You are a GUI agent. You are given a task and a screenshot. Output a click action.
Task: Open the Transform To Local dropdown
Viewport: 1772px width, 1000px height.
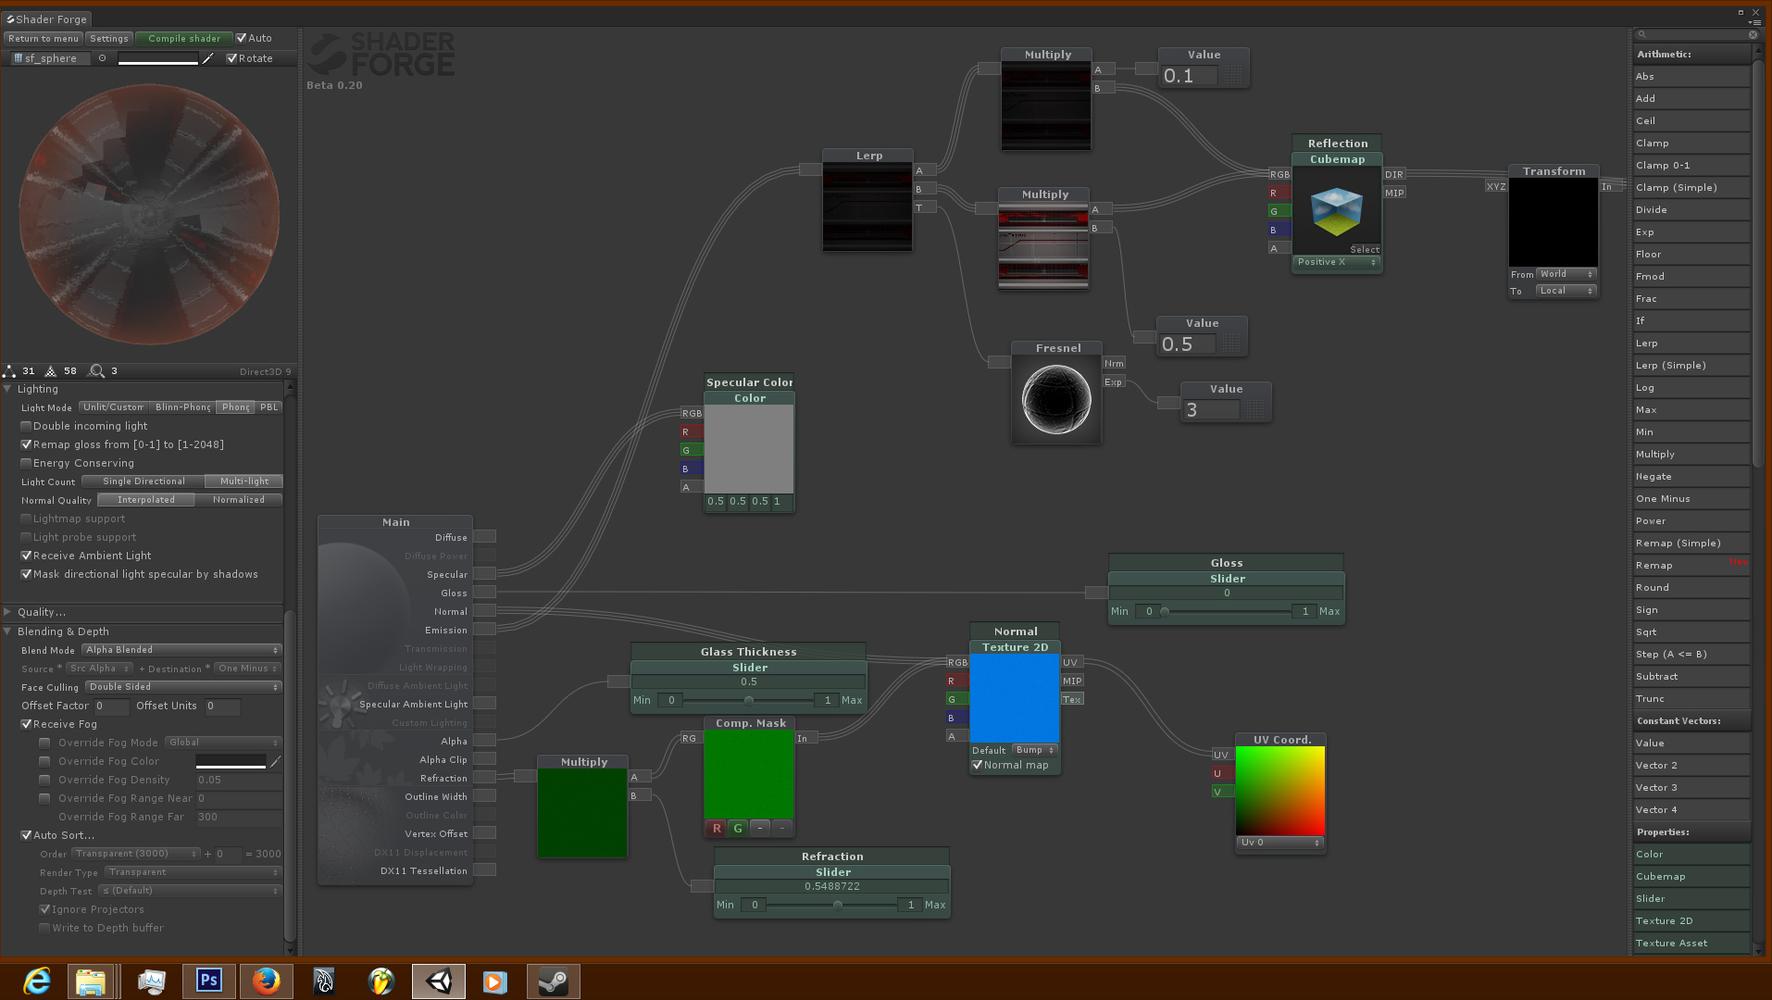coord(1566,291)
